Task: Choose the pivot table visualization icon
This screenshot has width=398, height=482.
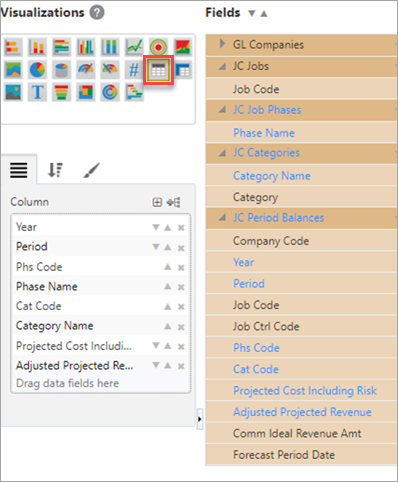Action: point(183,70)
